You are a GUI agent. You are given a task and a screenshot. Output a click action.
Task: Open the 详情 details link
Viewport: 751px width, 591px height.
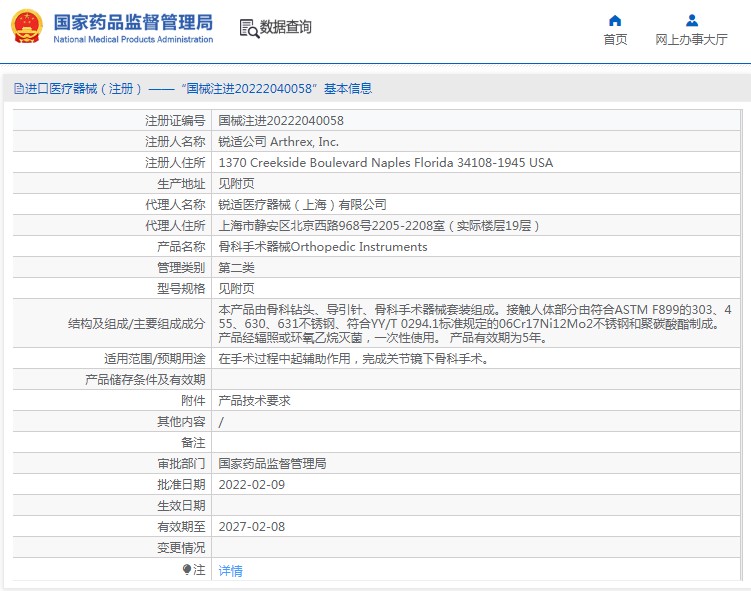(x=230, y=570)
